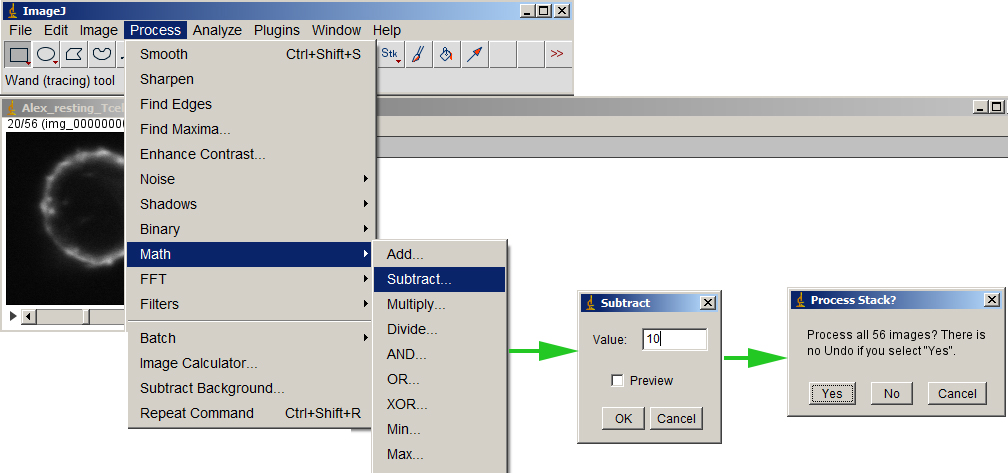This screenshot has height=473, width=1008.
Task: Open the Analyze menu
Action: [217, 30]
